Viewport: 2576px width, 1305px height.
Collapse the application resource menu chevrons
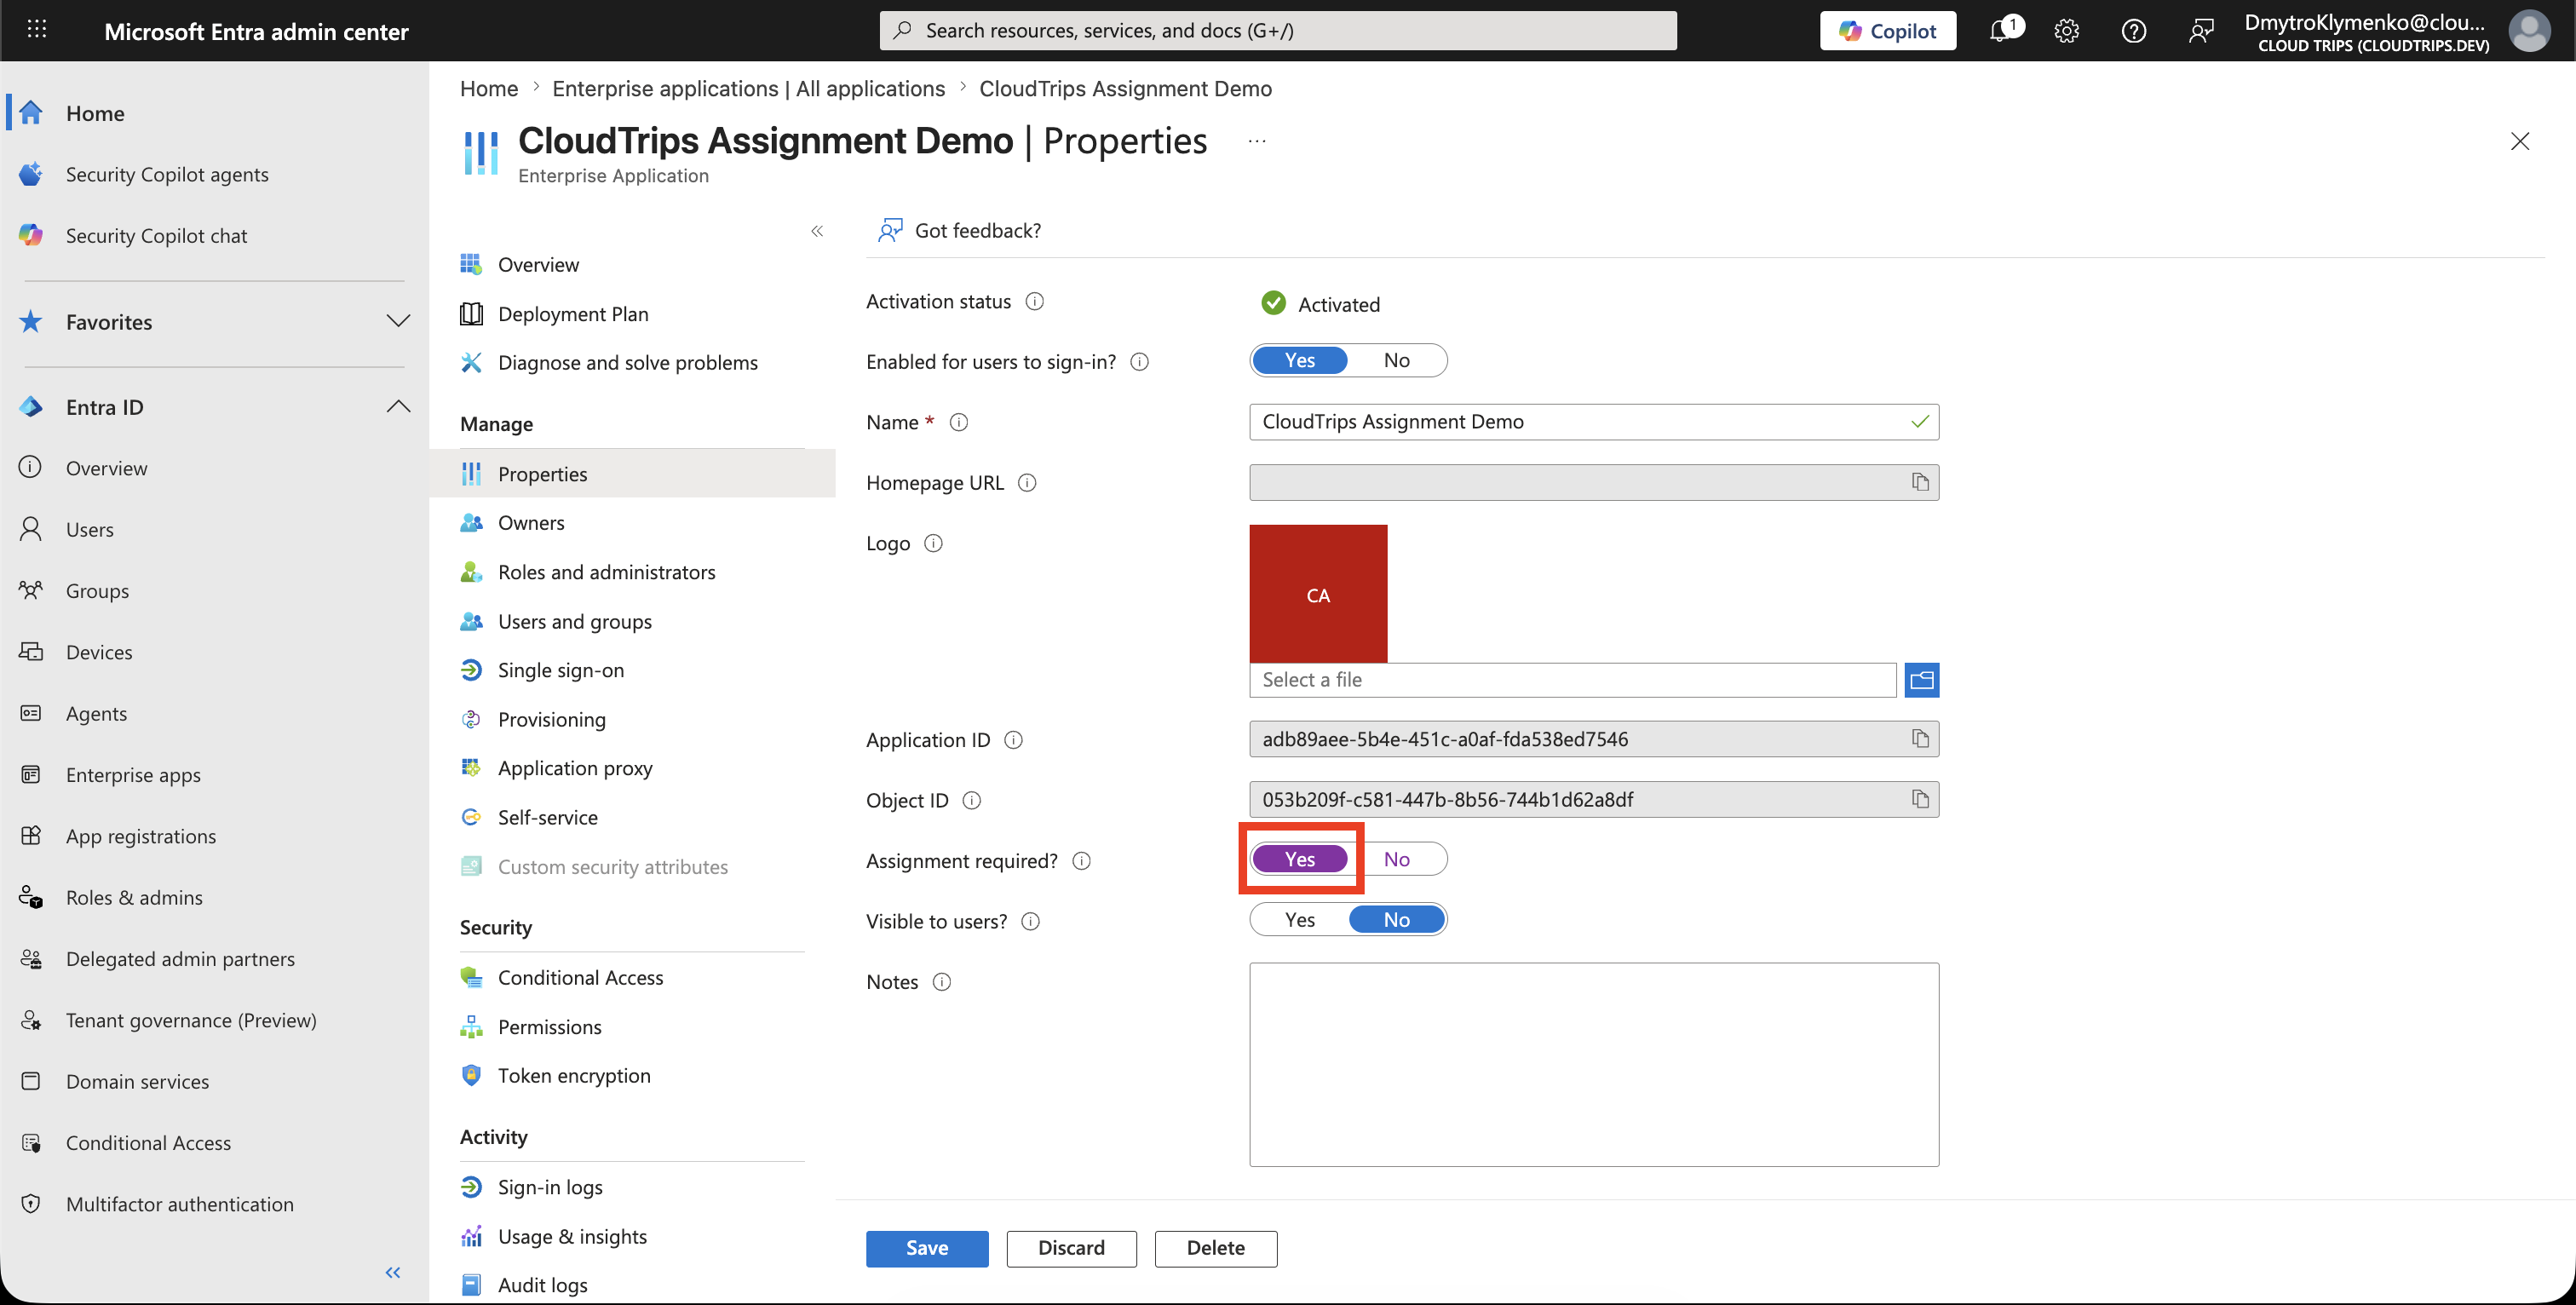pos(817,231)
